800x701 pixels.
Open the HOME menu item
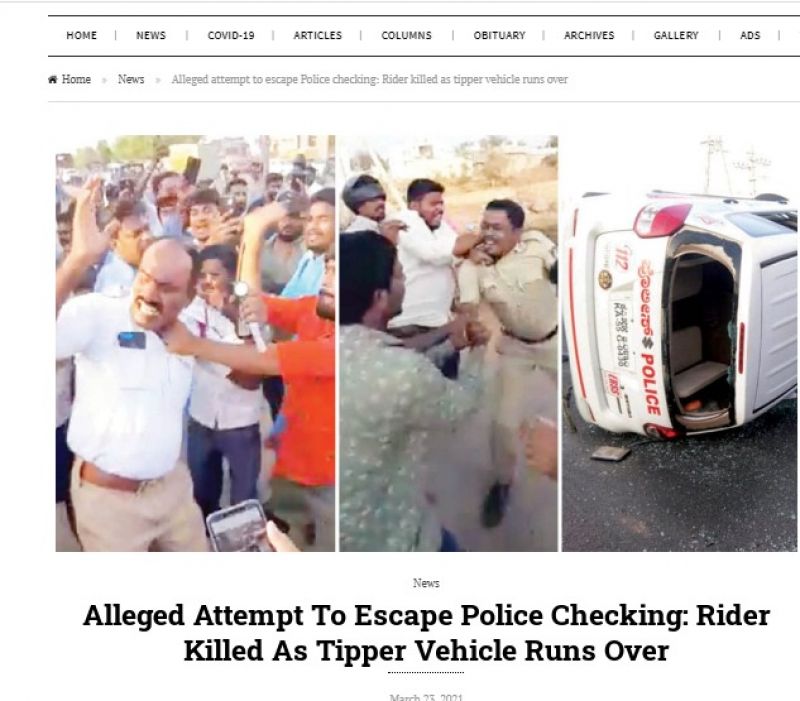pos(82,35)
